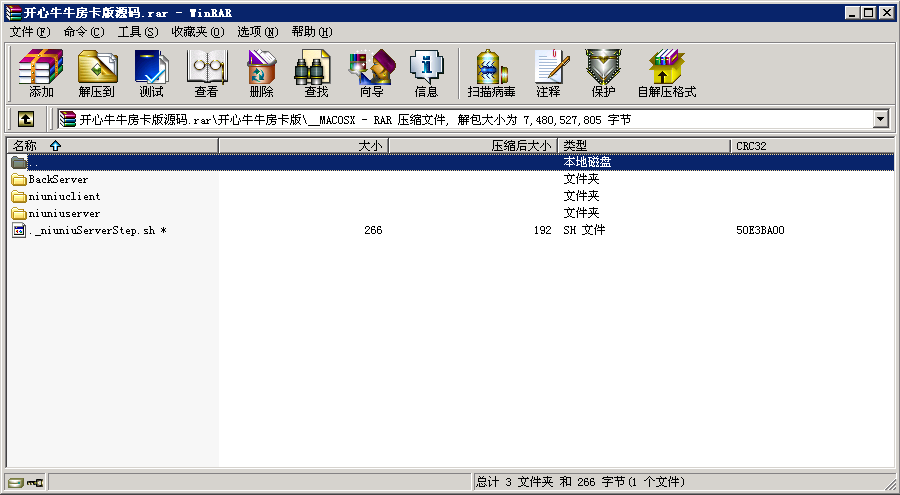Show archive Info (信息) icon
This screenshot has width=900, height=495.
tap(426, 73)
